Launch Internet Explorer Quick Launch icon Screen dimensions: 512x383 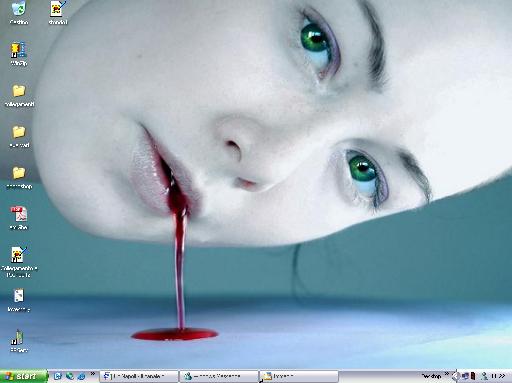coord(81,376)
